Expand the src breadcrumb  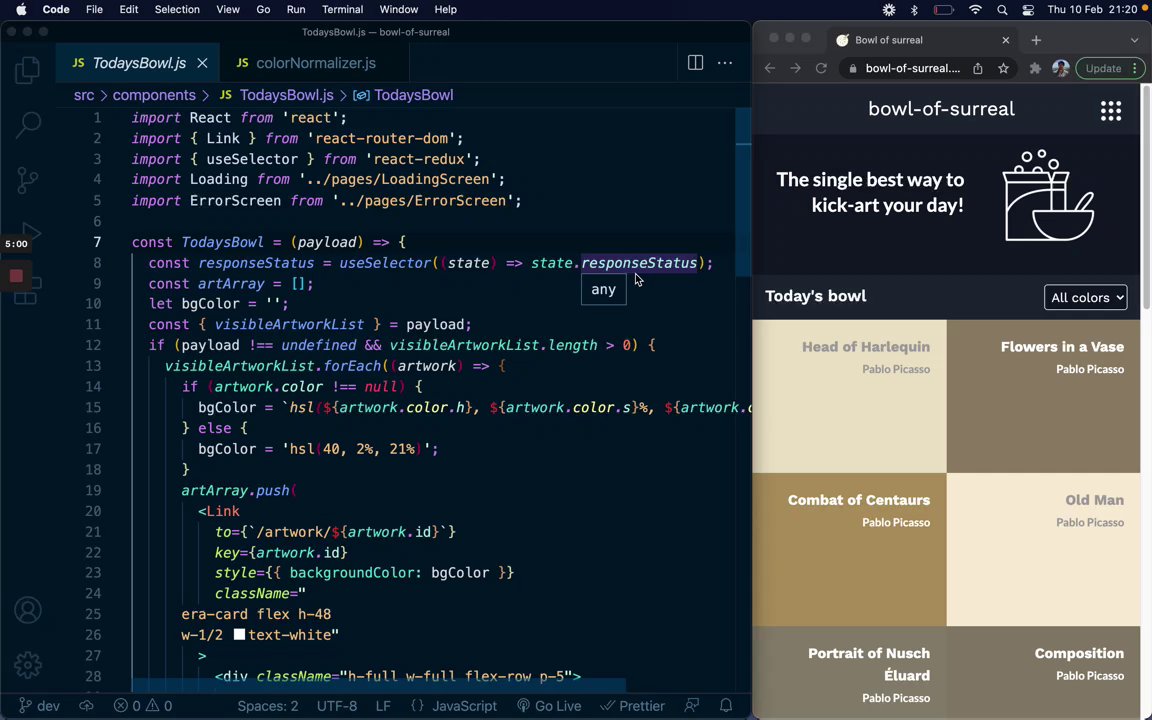click(x=84, y=96)
